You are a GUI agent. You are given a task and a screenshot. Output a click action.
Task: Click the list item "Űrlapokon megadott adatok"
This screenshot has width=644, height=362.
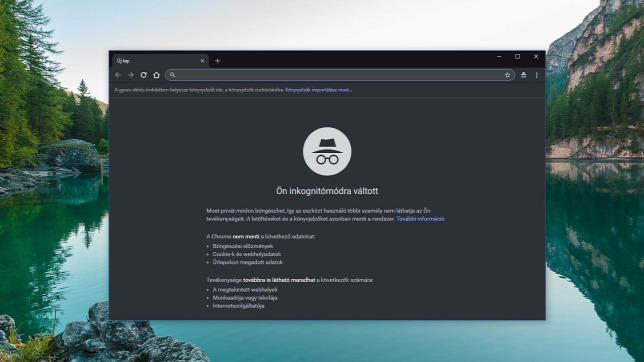point(248,262)
